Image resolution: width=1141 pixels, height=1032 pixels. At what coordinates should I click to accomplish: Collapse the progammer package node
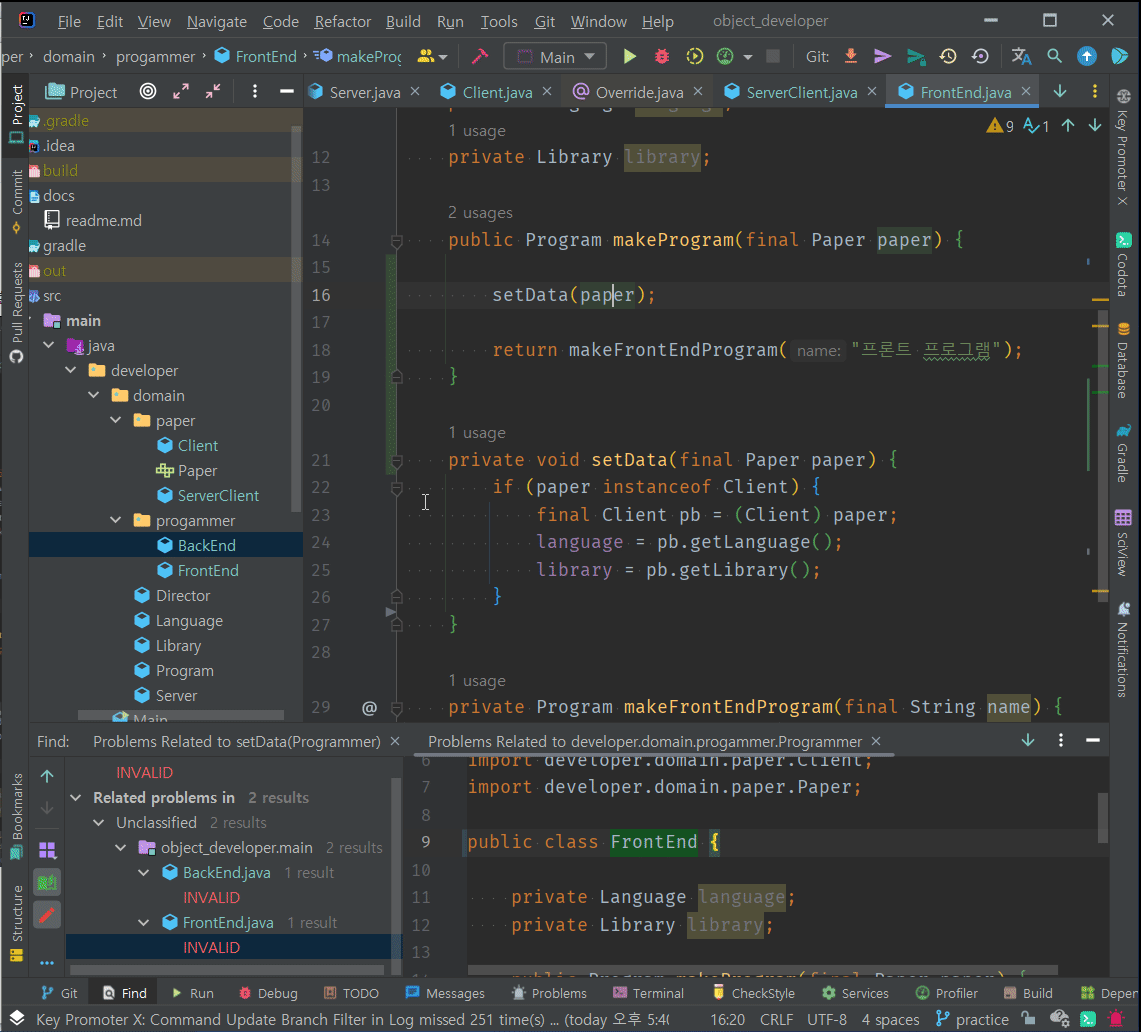pos(116,520)
